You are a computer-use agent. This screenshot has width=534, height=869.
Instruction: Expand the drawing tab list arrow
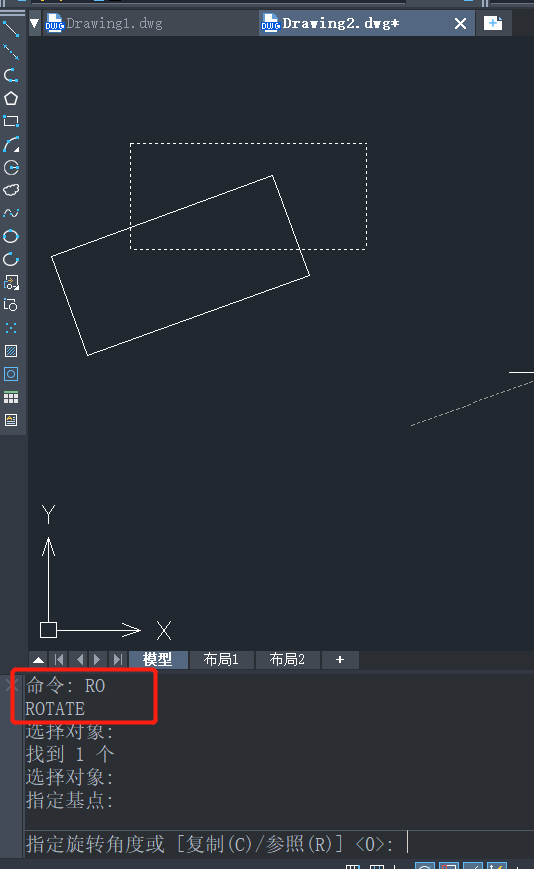(34, 23)
